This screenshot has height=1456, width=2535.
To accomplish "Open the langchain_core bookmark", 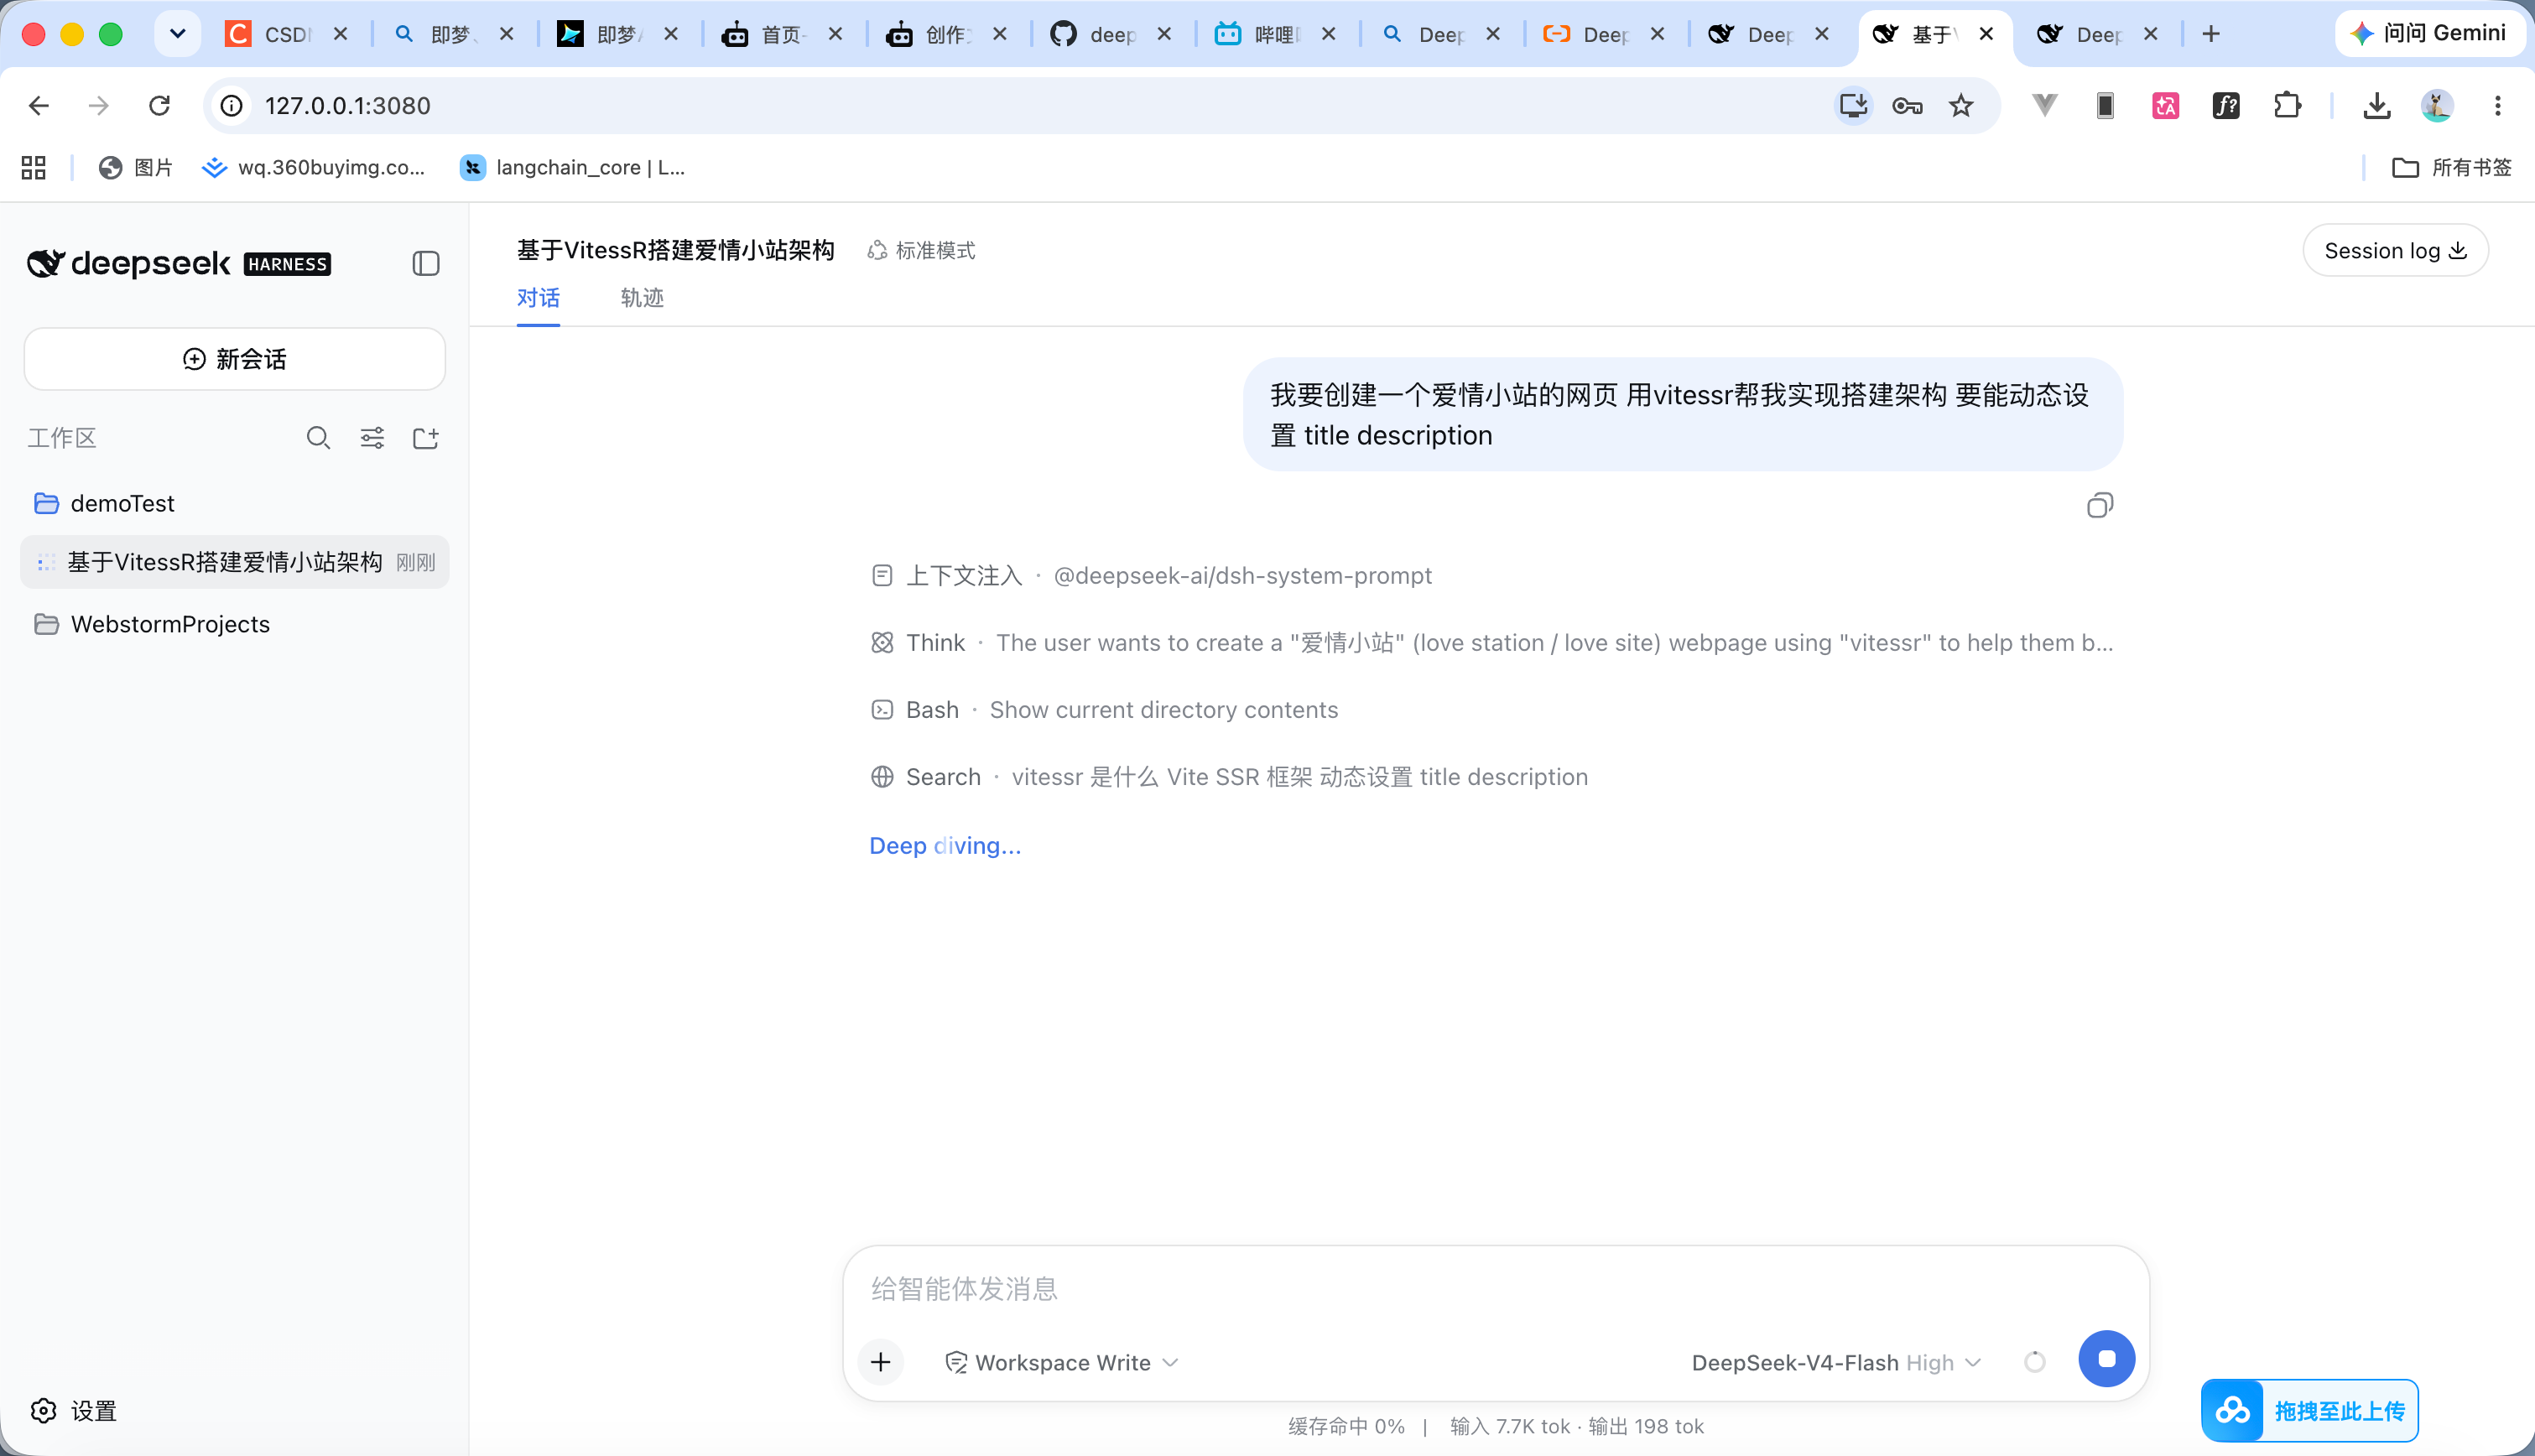I will point(572,167).
